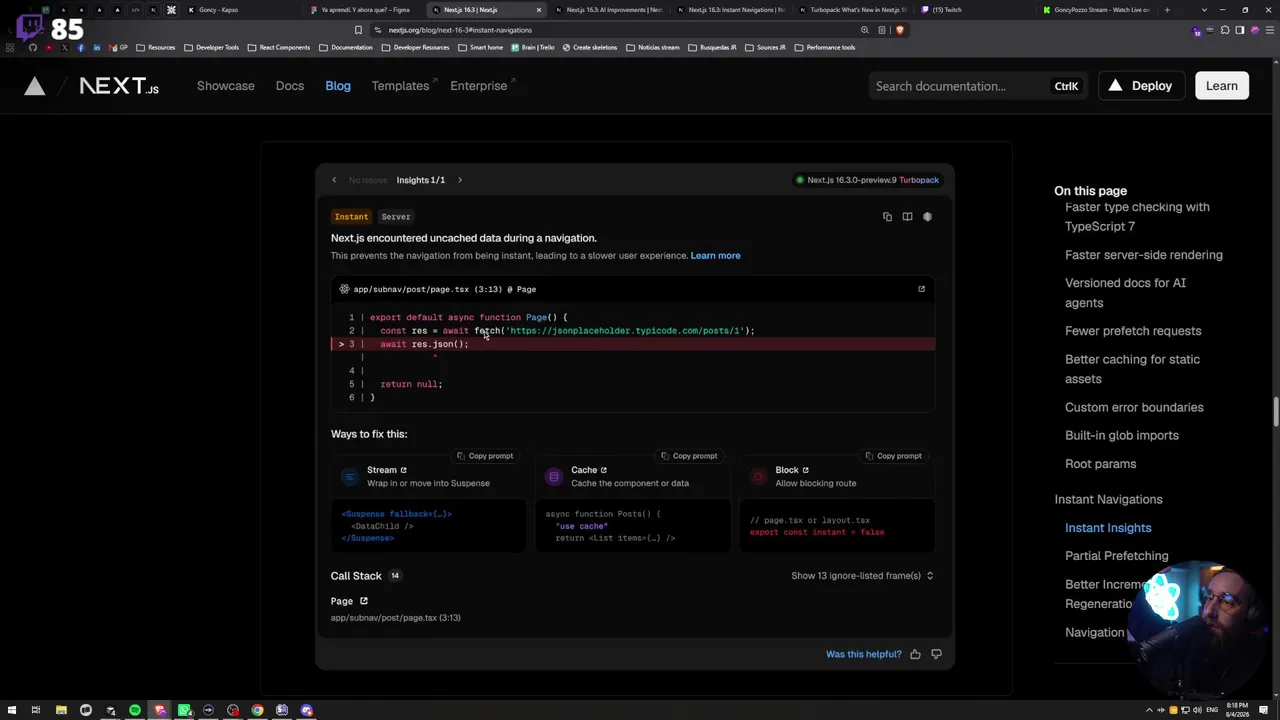Open a new browser tab
1280x720 pixels.
(1167, 10)
